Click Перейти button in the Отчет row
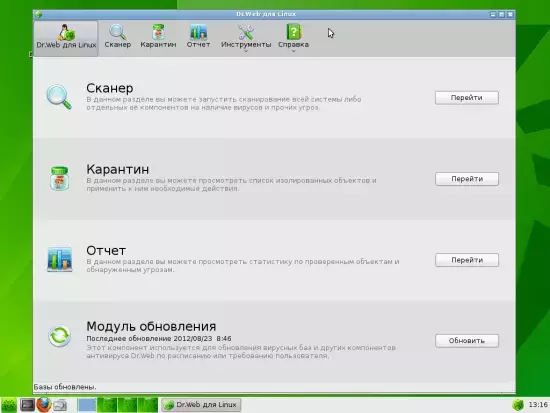The width and height of the screenshot is (550, 413). click(467, 260)
